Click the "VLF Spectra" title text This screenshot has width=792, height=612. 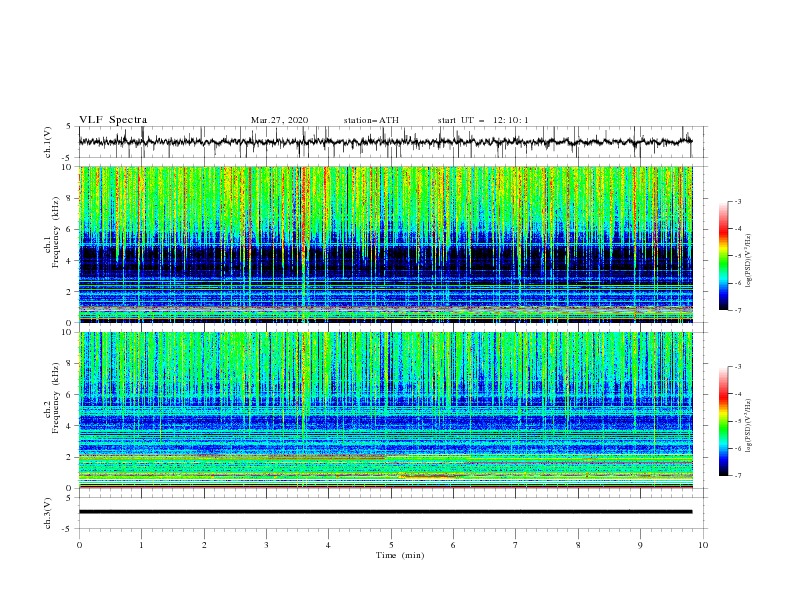[113, 120]
